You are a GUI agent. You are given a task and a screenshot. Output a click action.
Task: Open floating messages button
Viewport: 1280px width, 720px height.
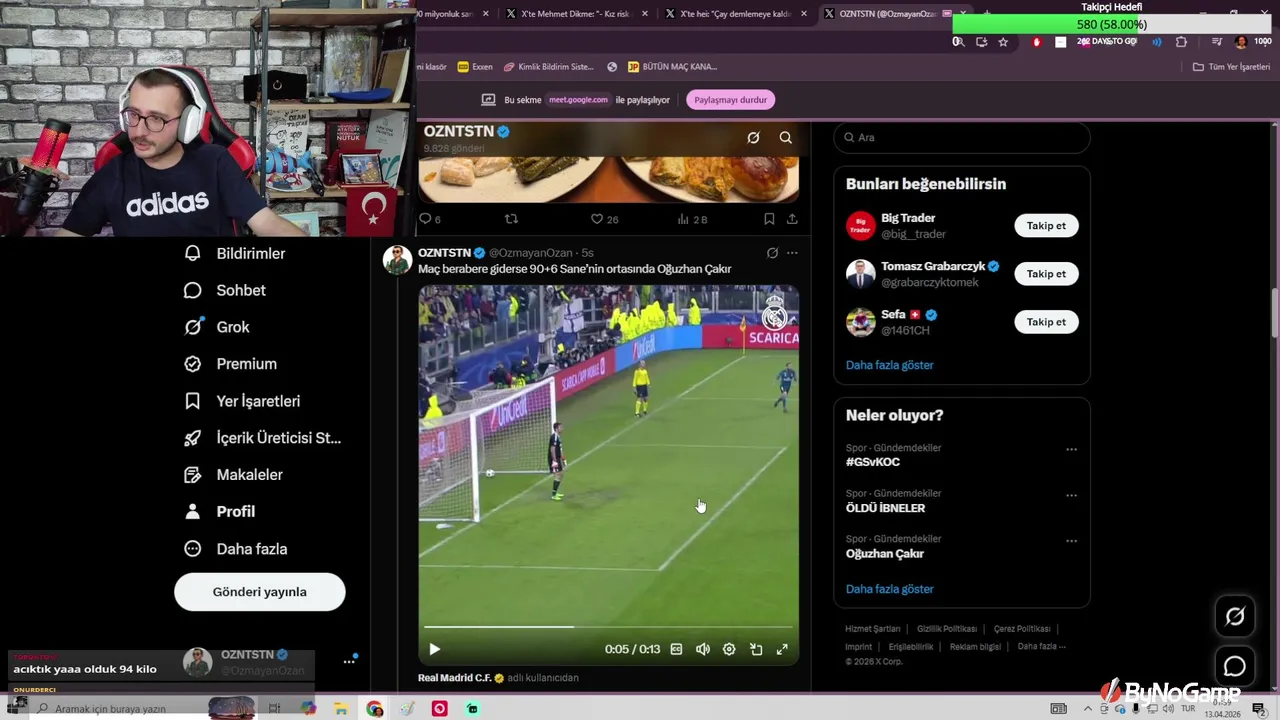click(x=1235, y=666)
